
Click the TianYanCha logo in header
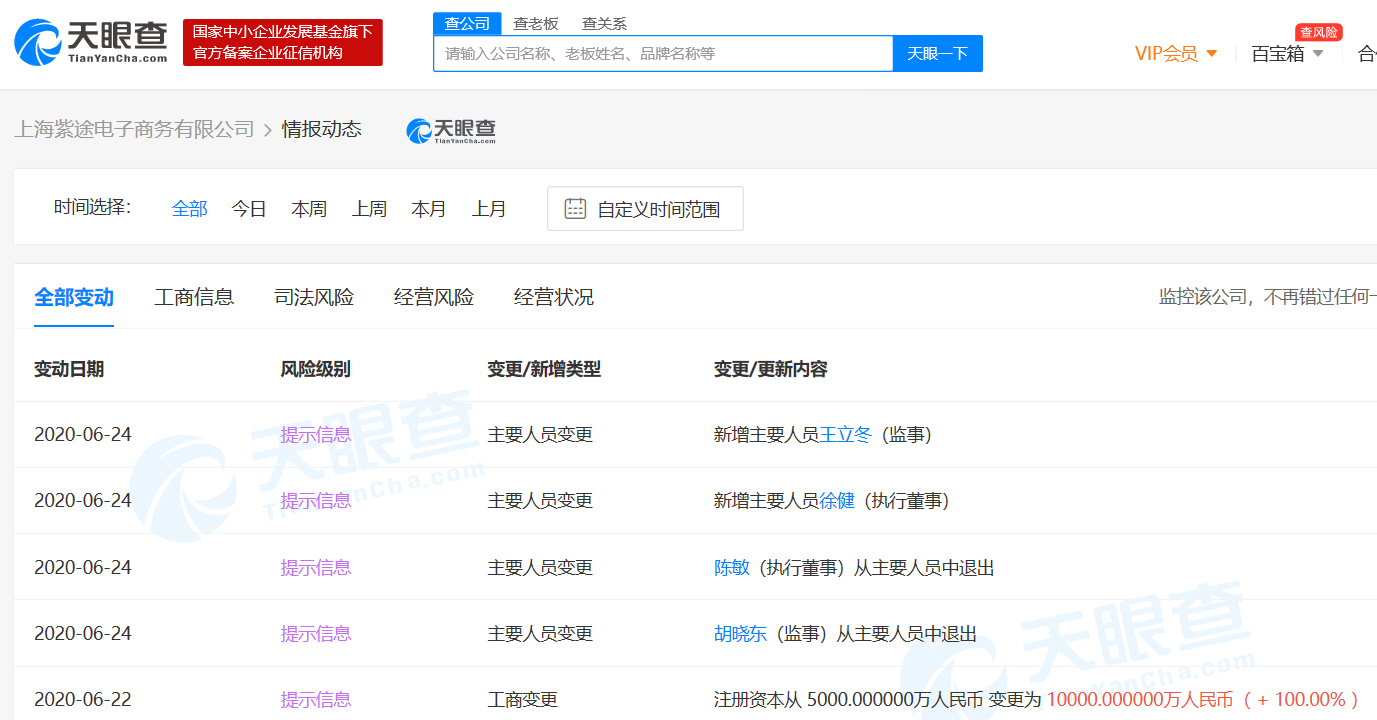click(x=91, y=42)
